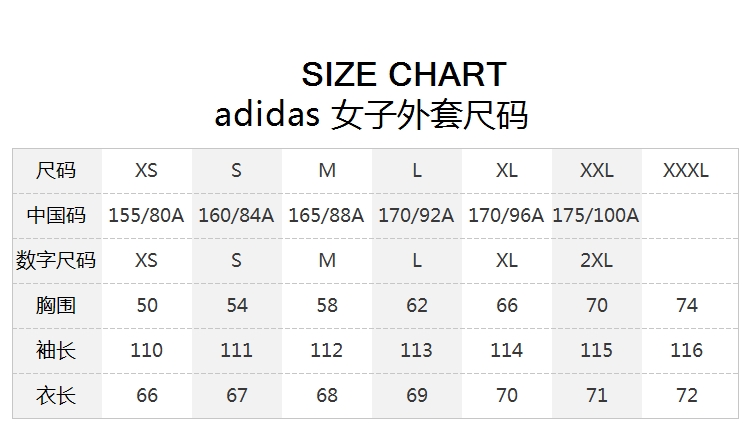The height and width of the screenshot is (430, 750).
Task: Select the XXL size header
Action: pyautogui.click(x=596, y=170)
